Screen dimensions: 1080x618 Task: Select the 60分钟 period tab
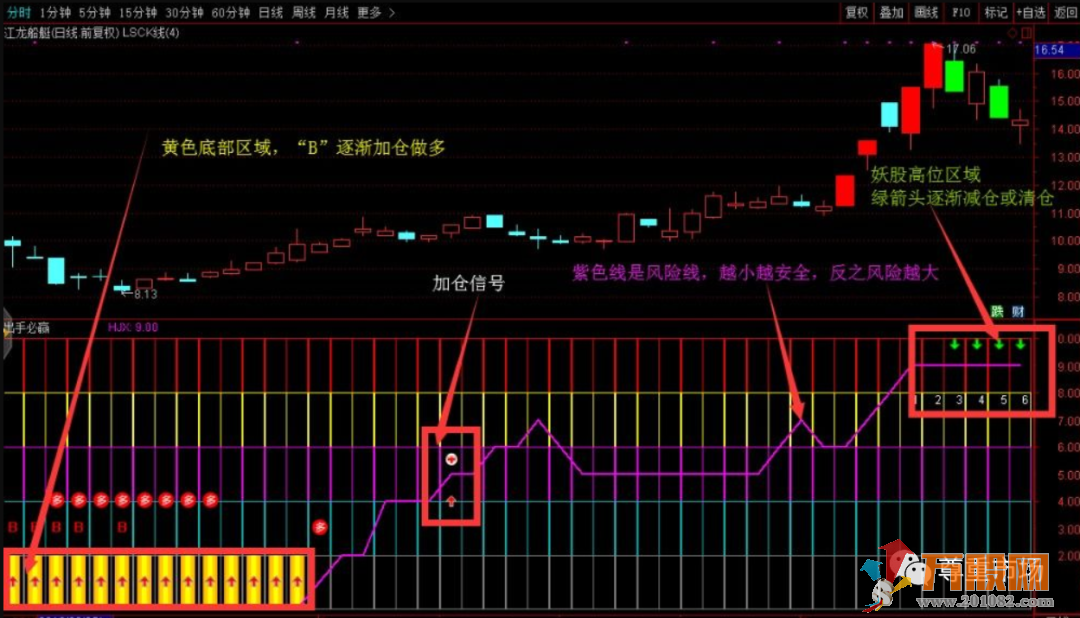click(230, 12)
